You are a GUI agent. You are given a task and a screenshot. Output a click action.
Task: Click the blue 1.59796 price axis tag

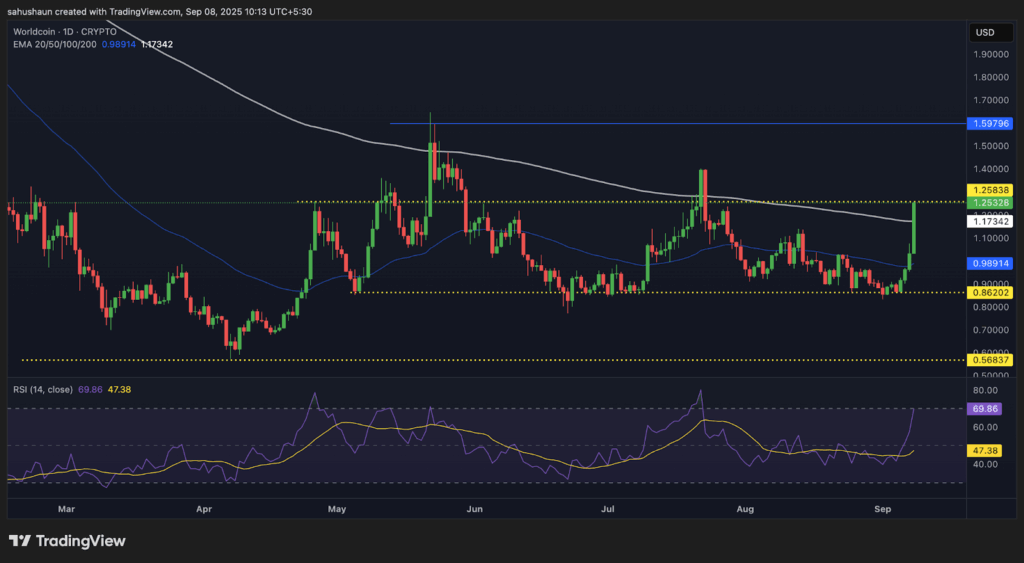click(990, 123)
